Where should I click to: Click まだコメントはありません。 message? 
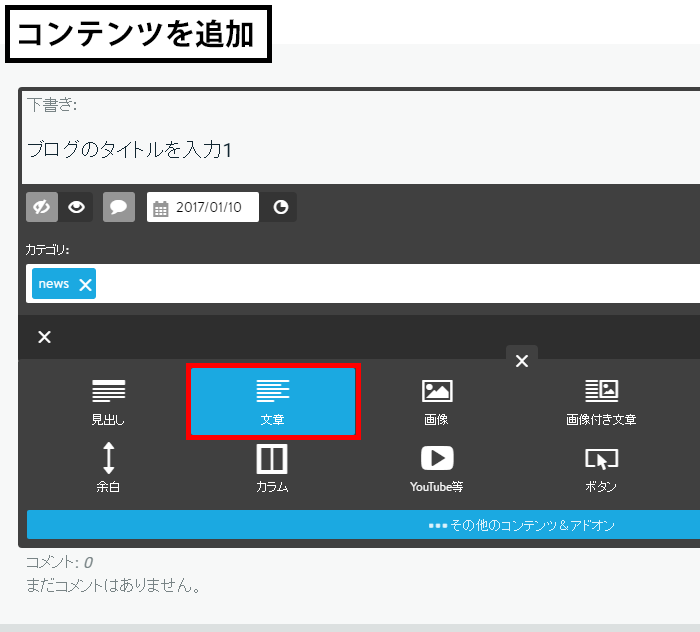[113, 585]
